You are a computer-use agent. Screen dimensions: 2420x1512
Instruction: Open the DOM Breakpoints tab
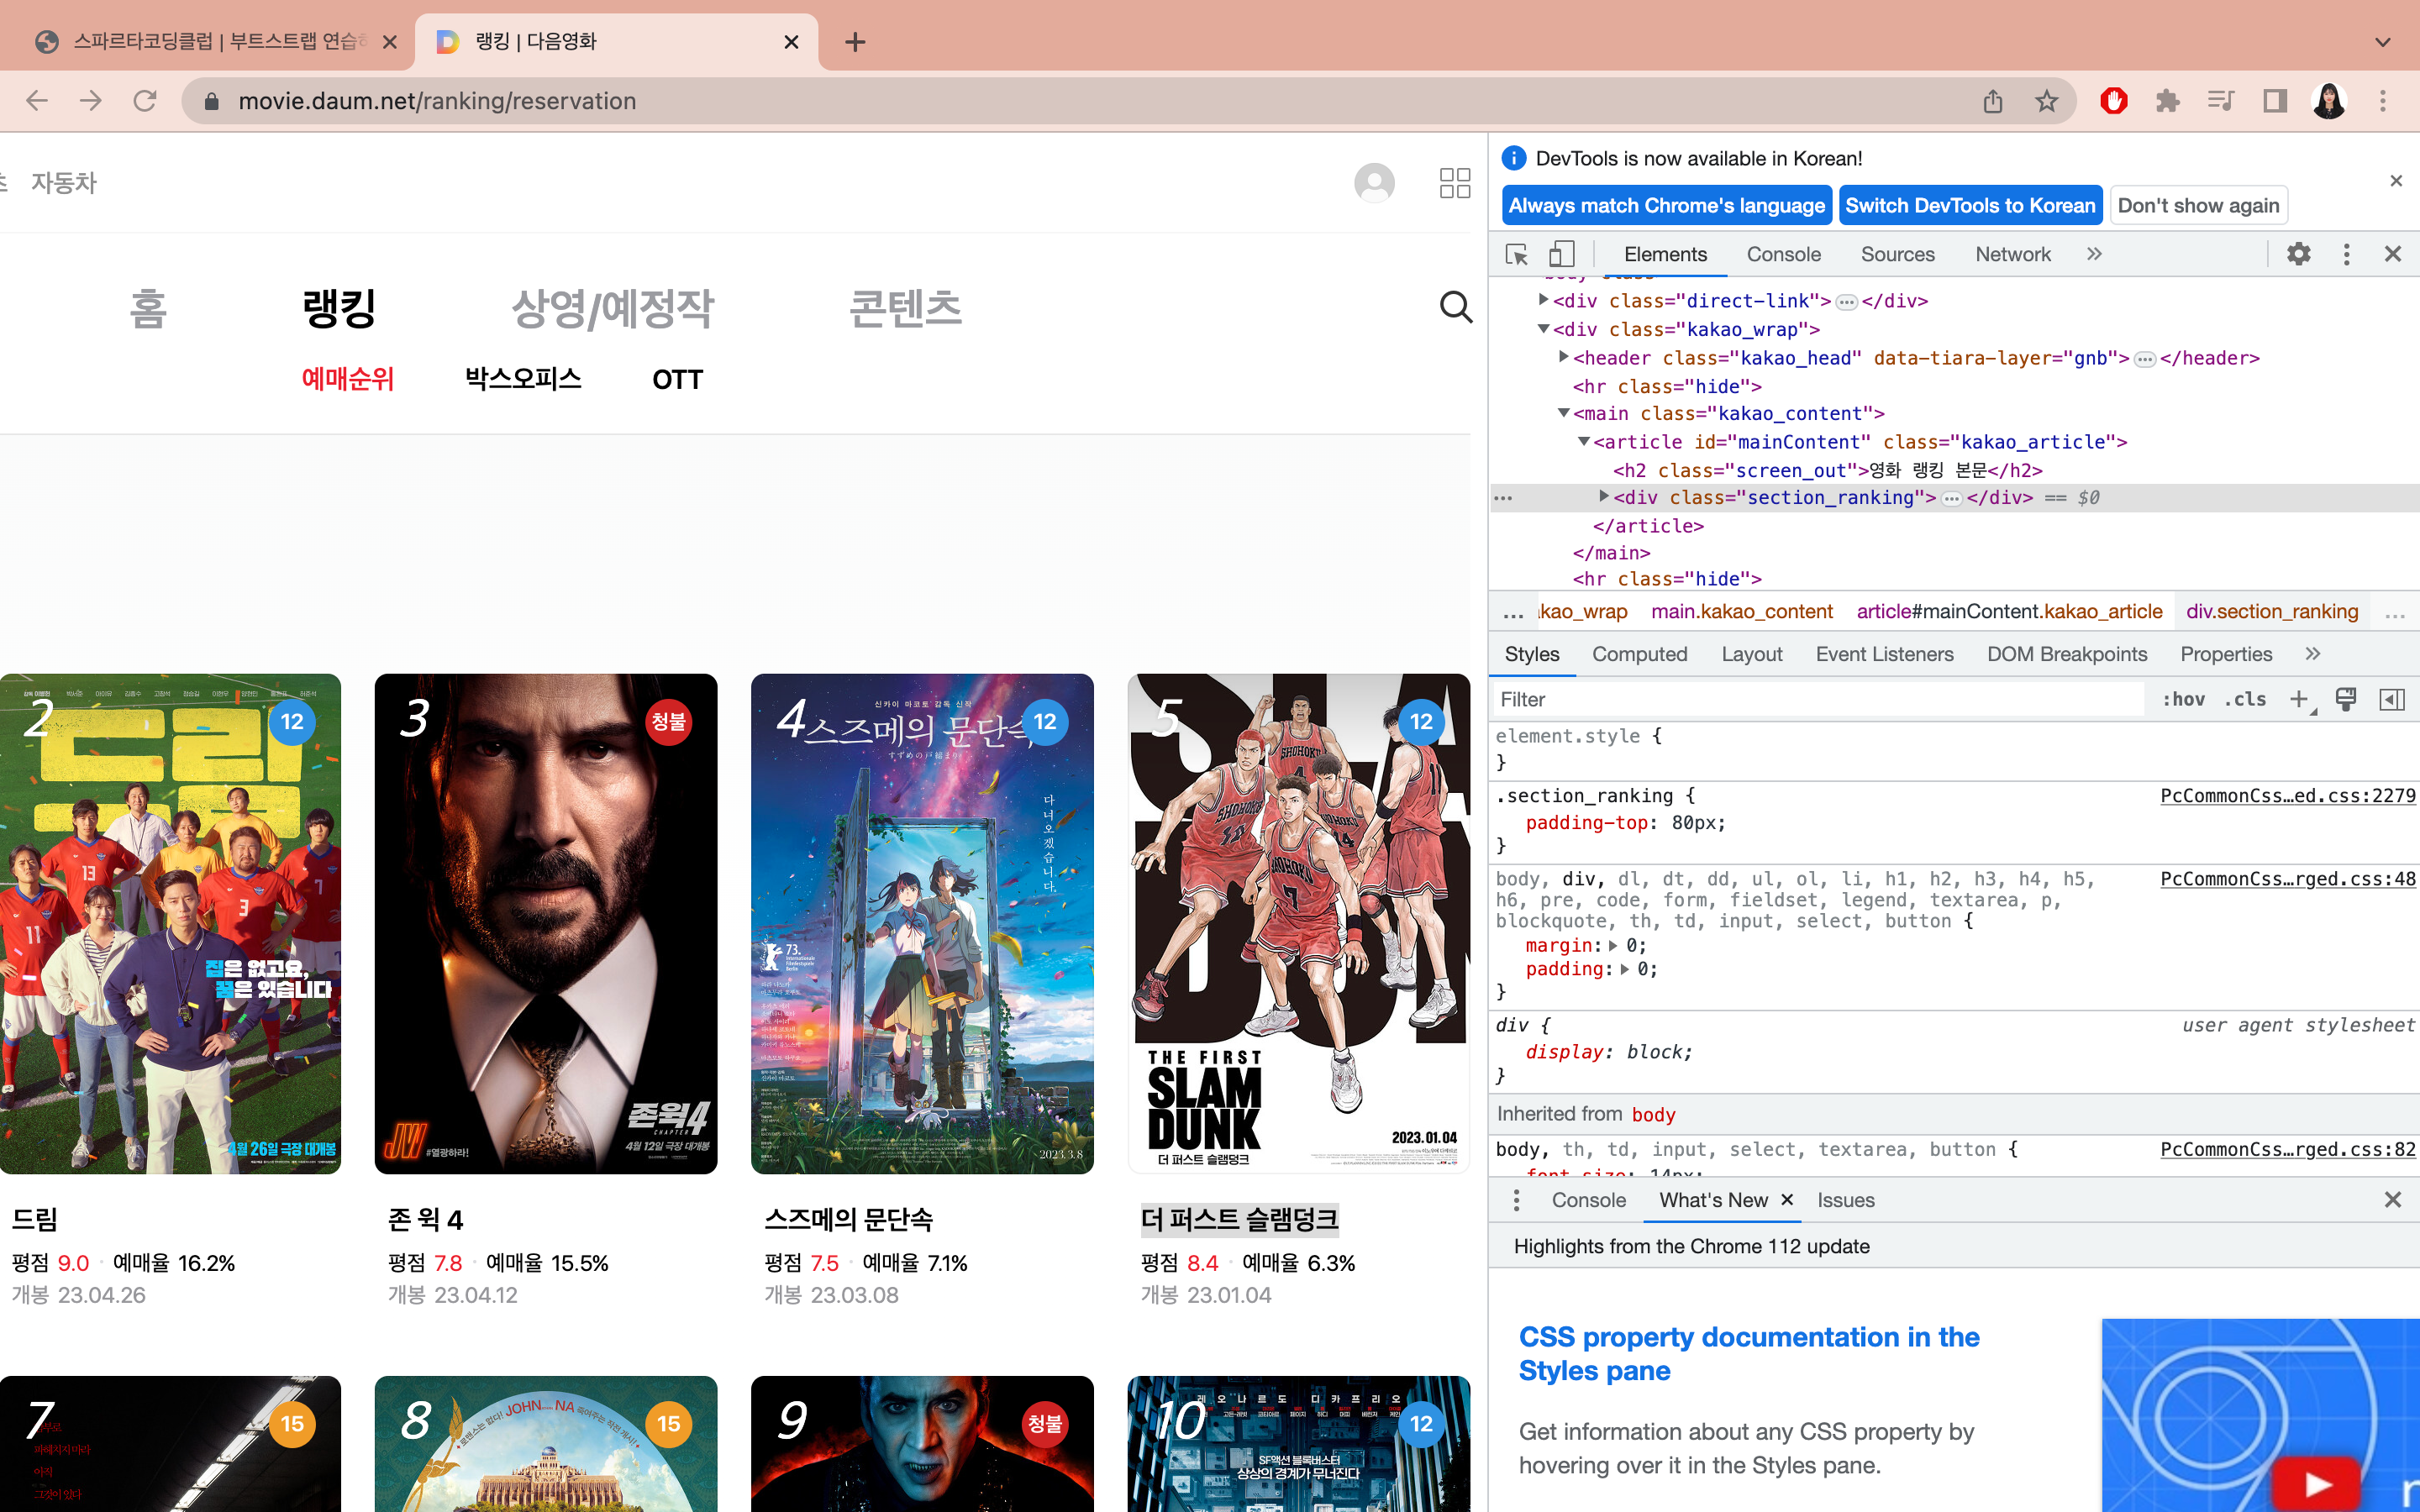2067,654
